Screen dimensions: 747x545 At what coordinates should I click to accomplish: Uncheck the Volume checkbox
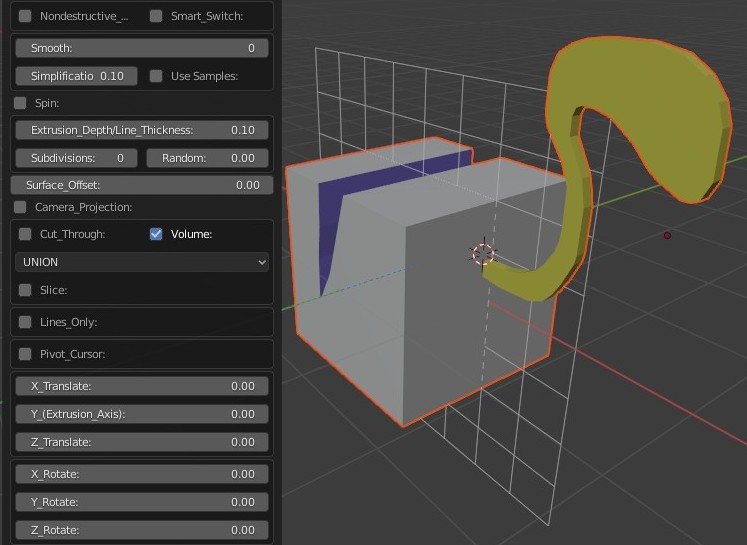click(156, 234)
